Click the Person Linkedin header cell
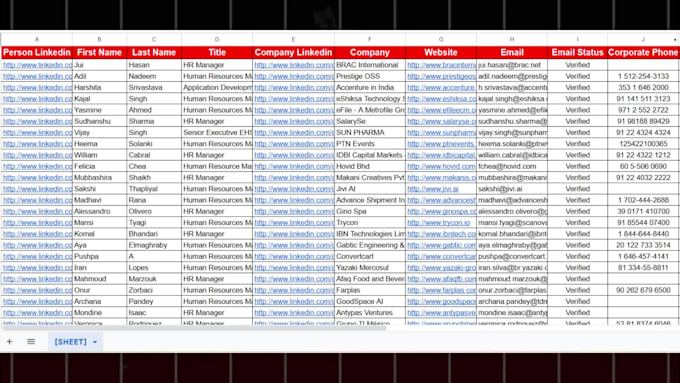680x383 pixels. [37, 52]
